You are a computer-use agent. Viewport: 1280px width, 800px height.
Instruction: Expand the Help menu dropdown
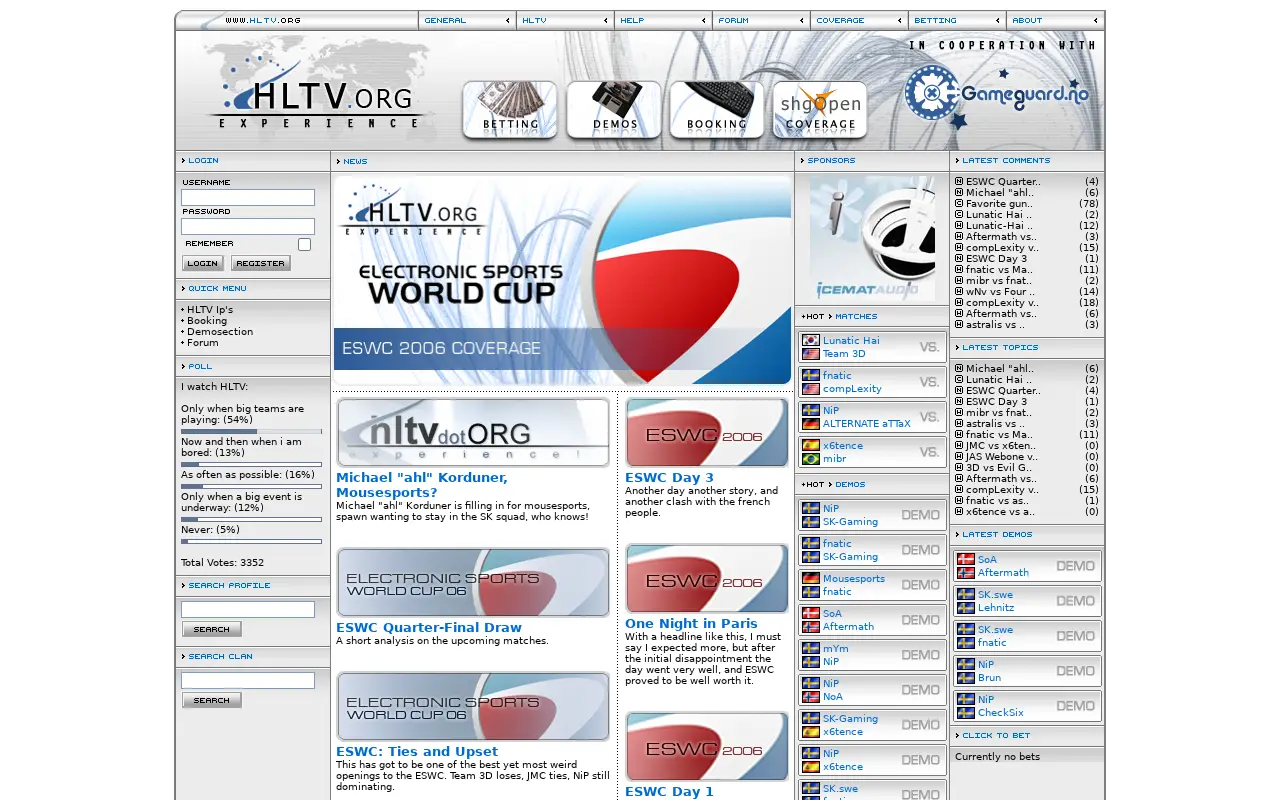pos(663,20)
